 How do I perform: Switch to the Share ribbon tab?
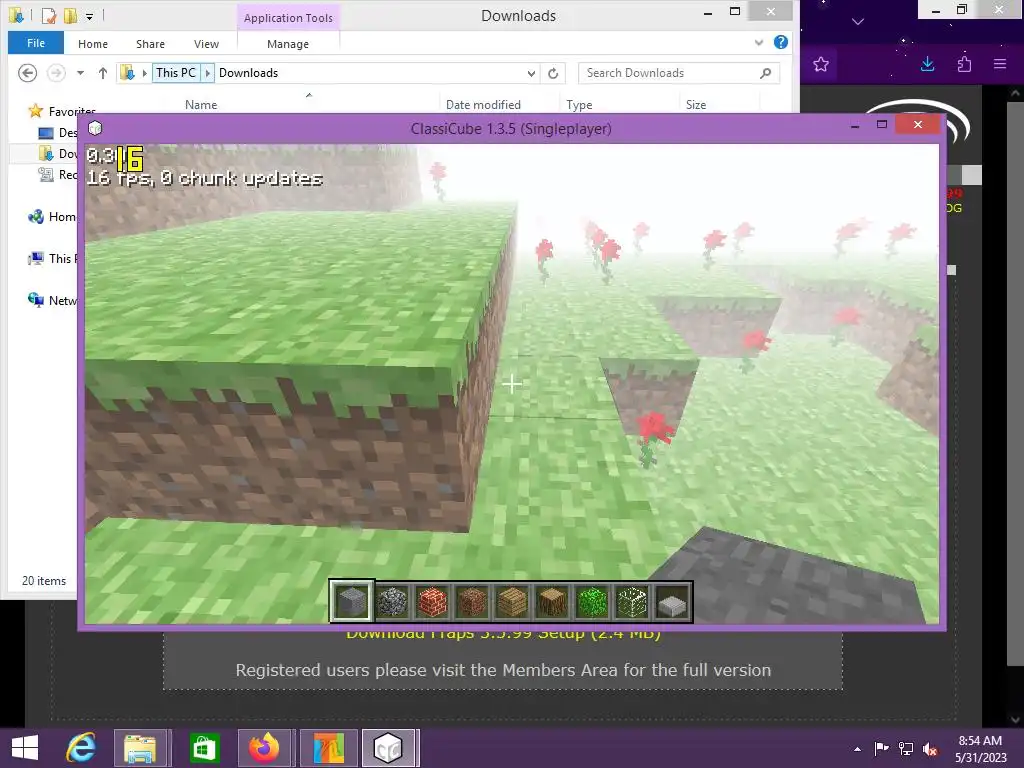[x=150, y=44]
